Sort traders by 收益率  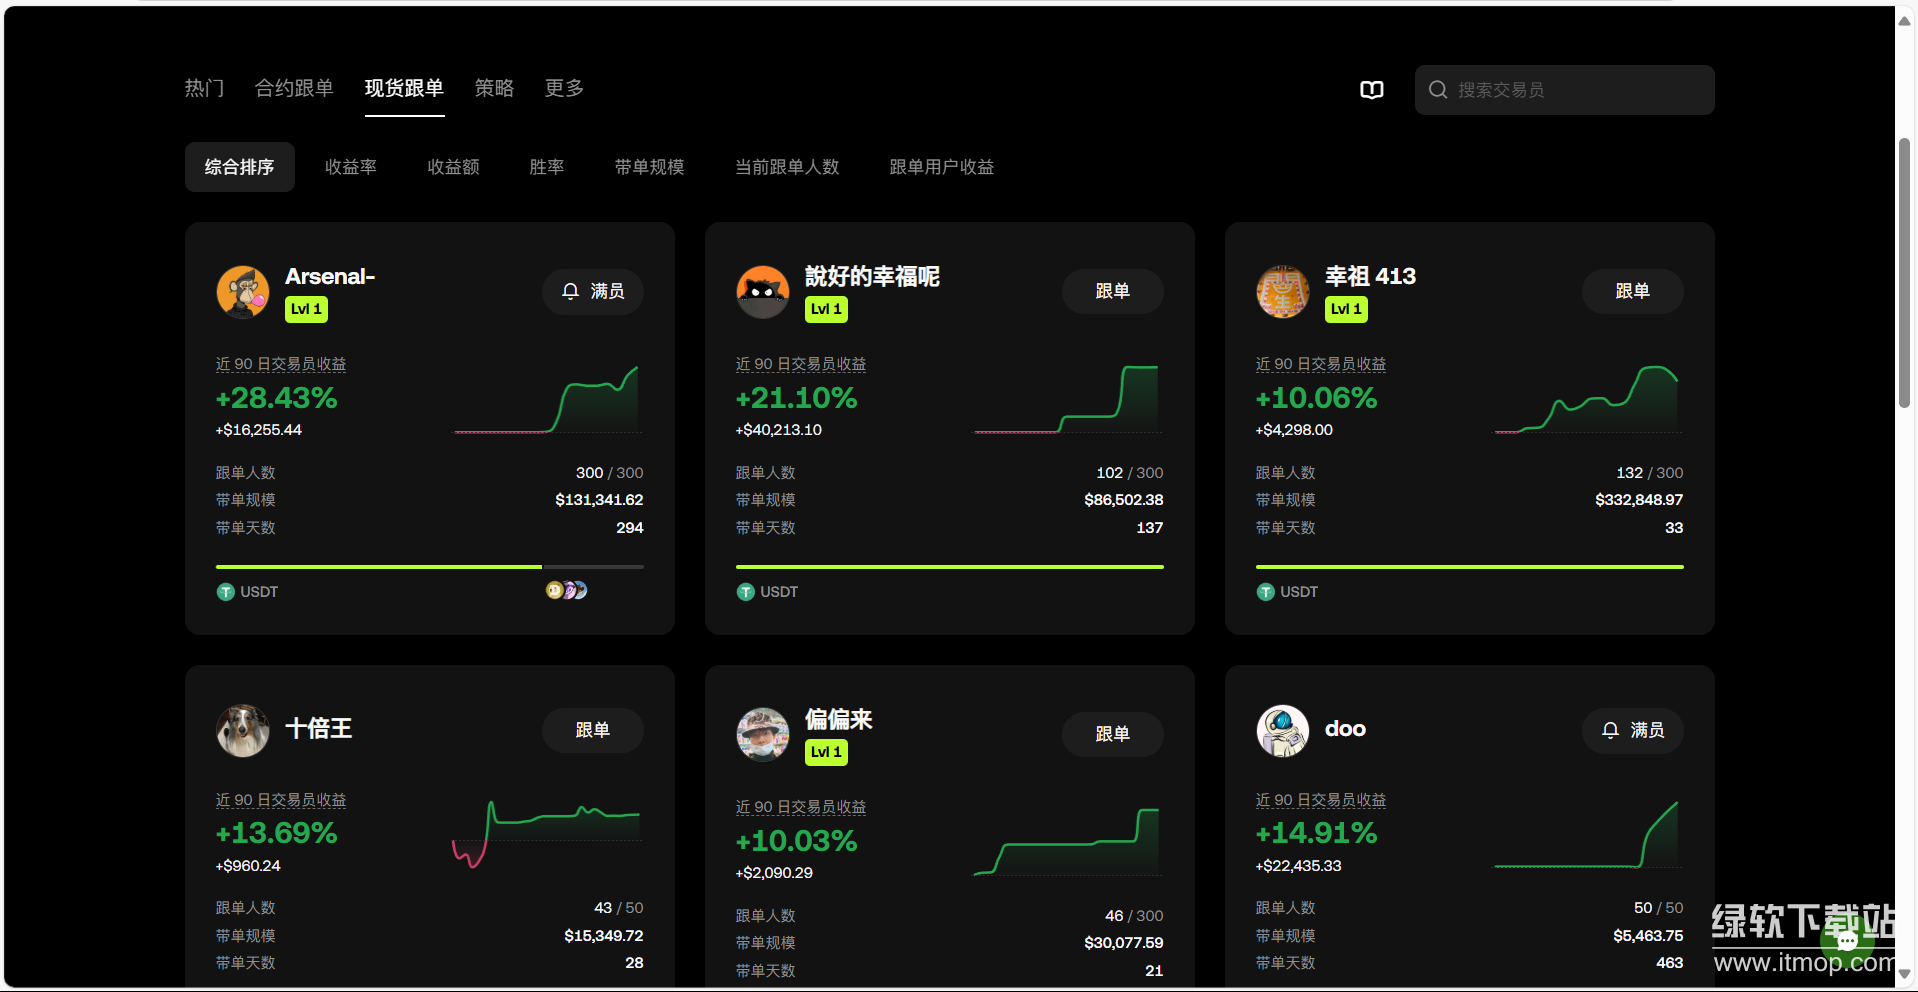[x=351, y=167]
